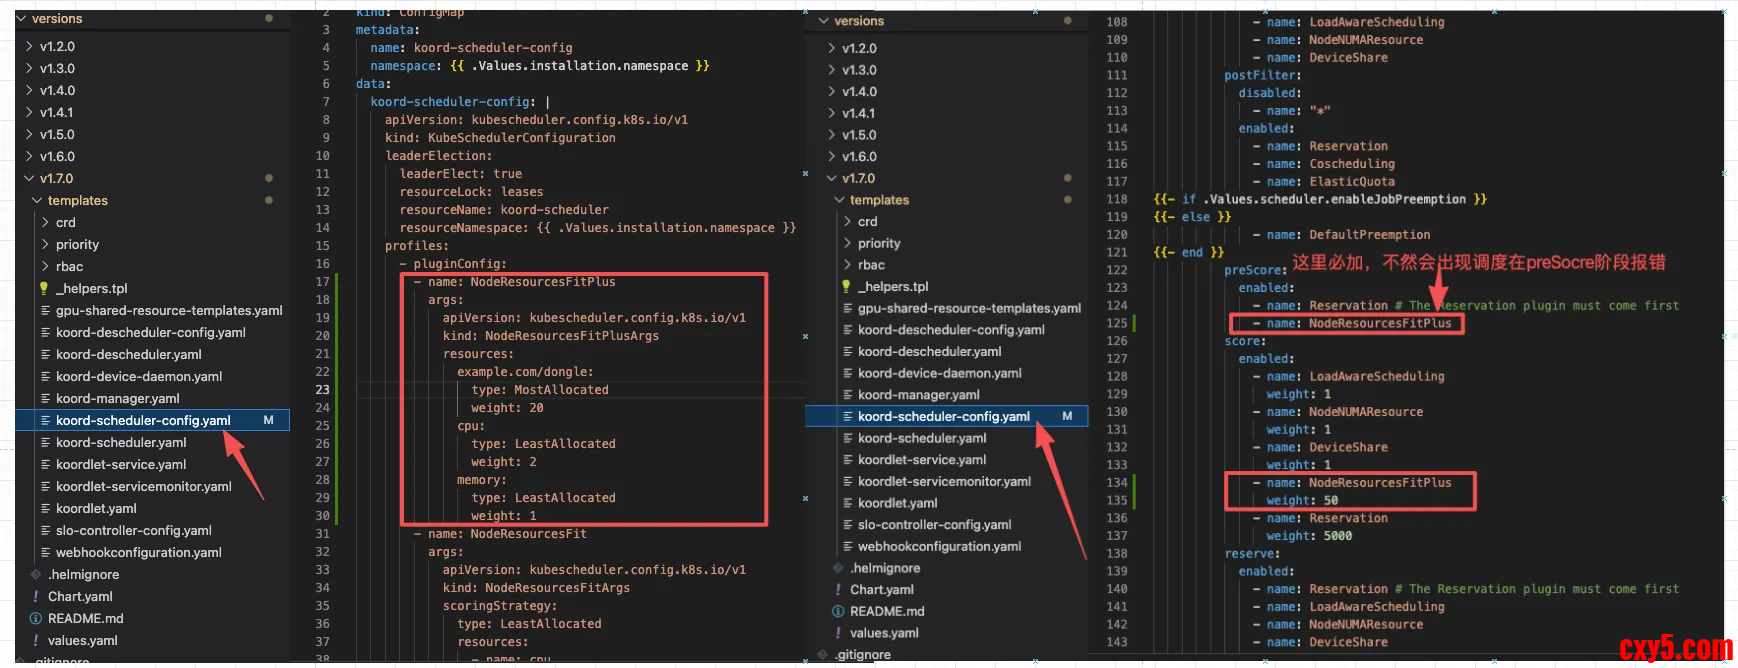
Task: Click line number 23 in the left editor
Action: click(322, 390)
